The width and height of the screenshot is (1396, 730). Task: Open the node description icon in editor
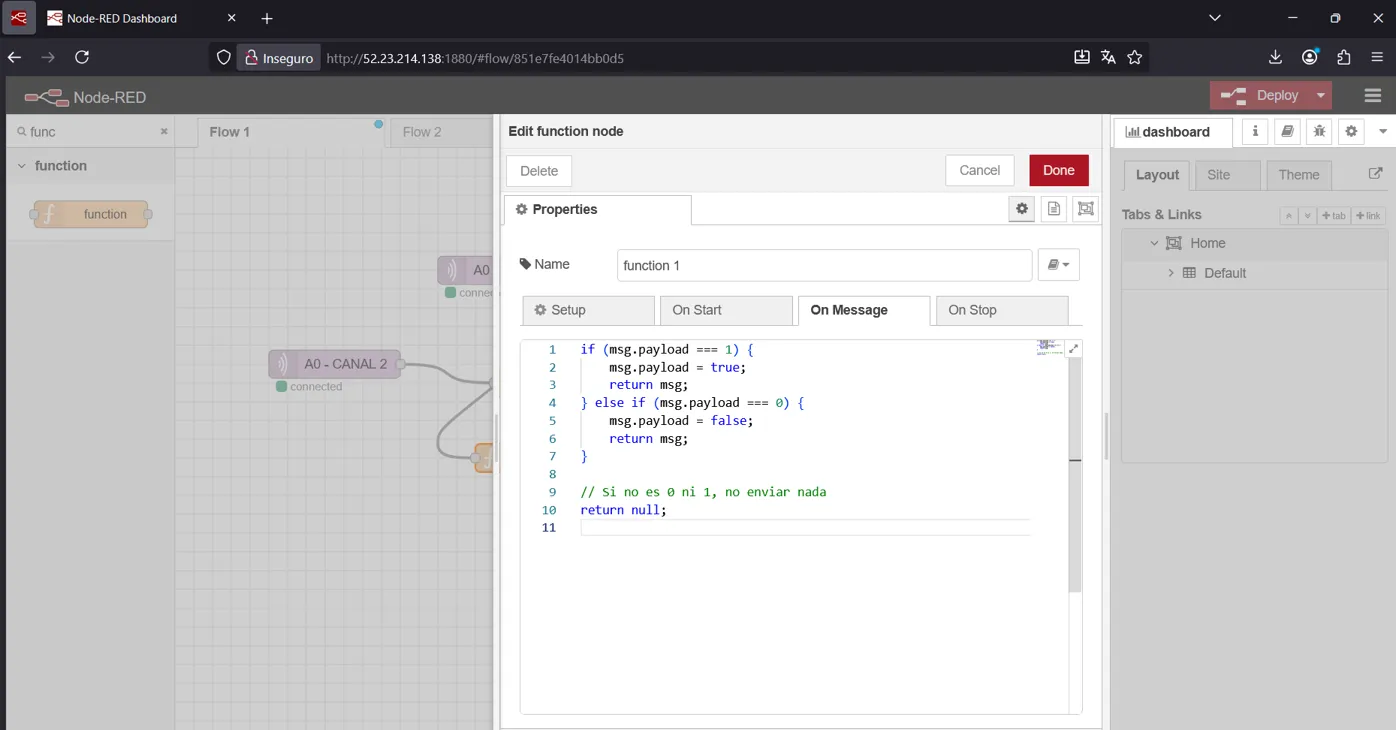(1053, 209)
